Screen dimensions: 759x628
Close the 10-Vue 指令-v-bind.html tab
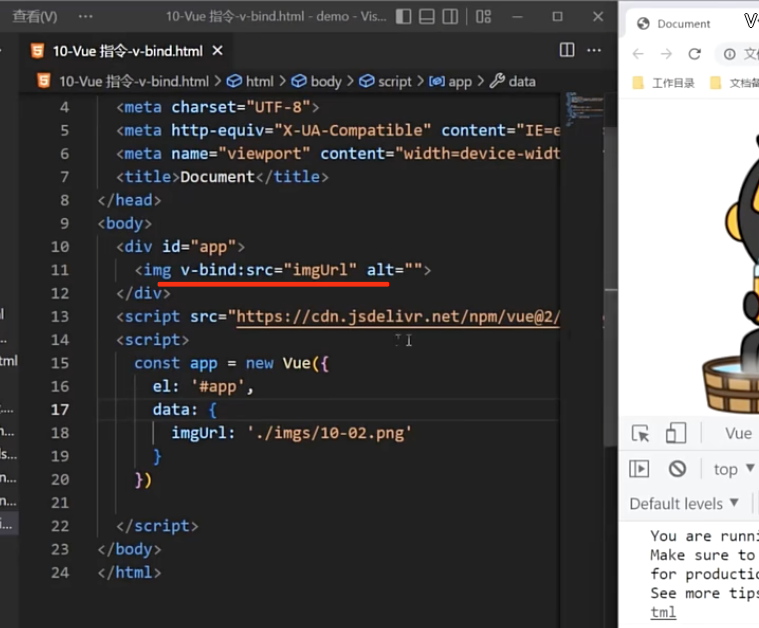tap(218, 50)
